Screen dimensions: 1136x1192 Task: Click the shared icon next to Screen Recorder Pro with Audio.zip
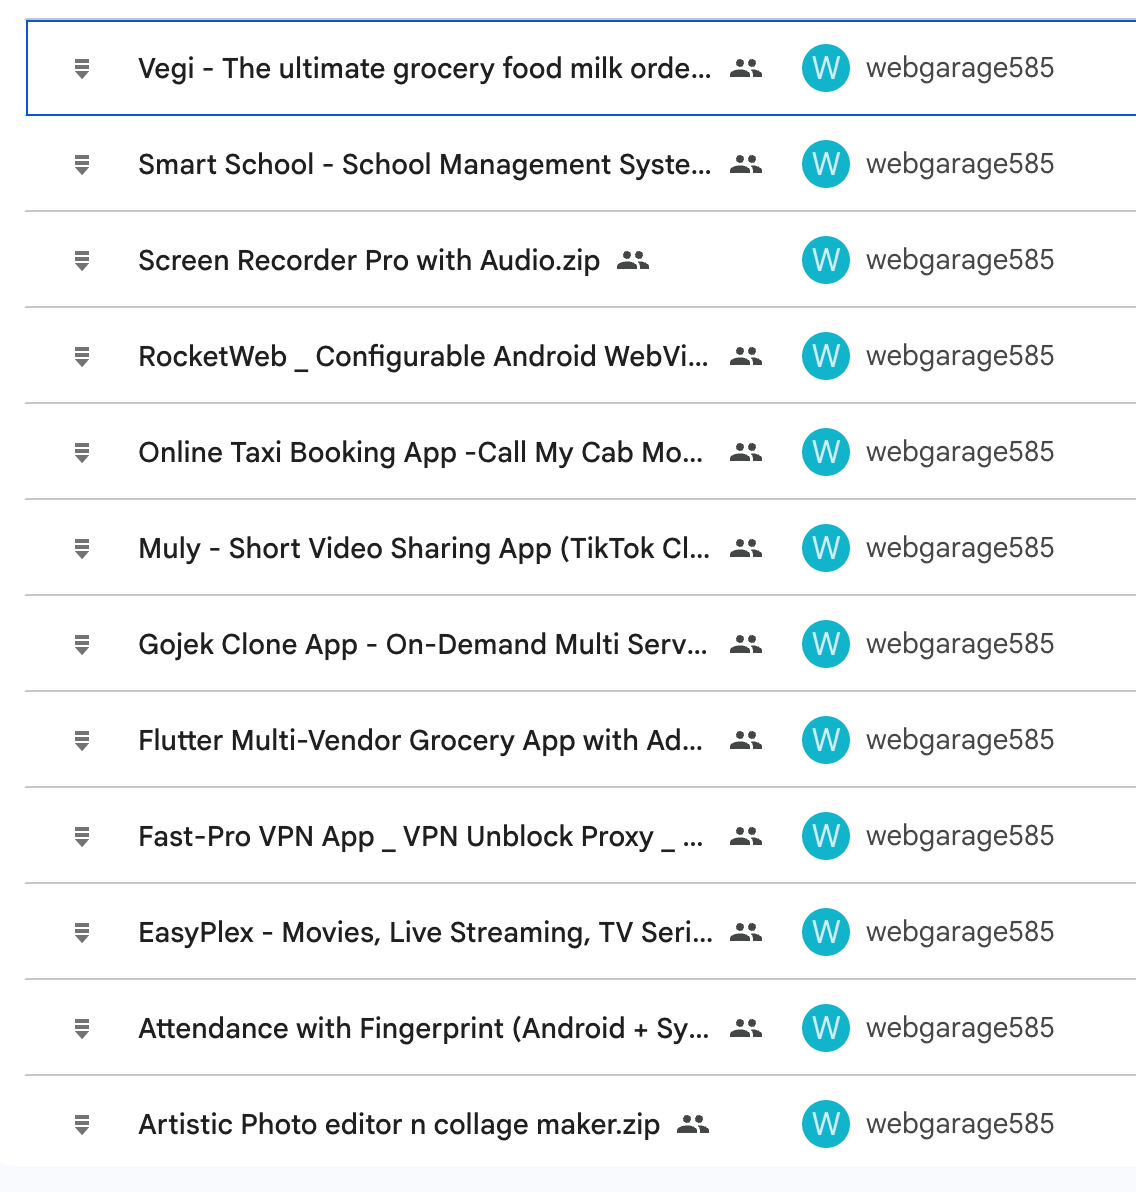tap(633, 261)
